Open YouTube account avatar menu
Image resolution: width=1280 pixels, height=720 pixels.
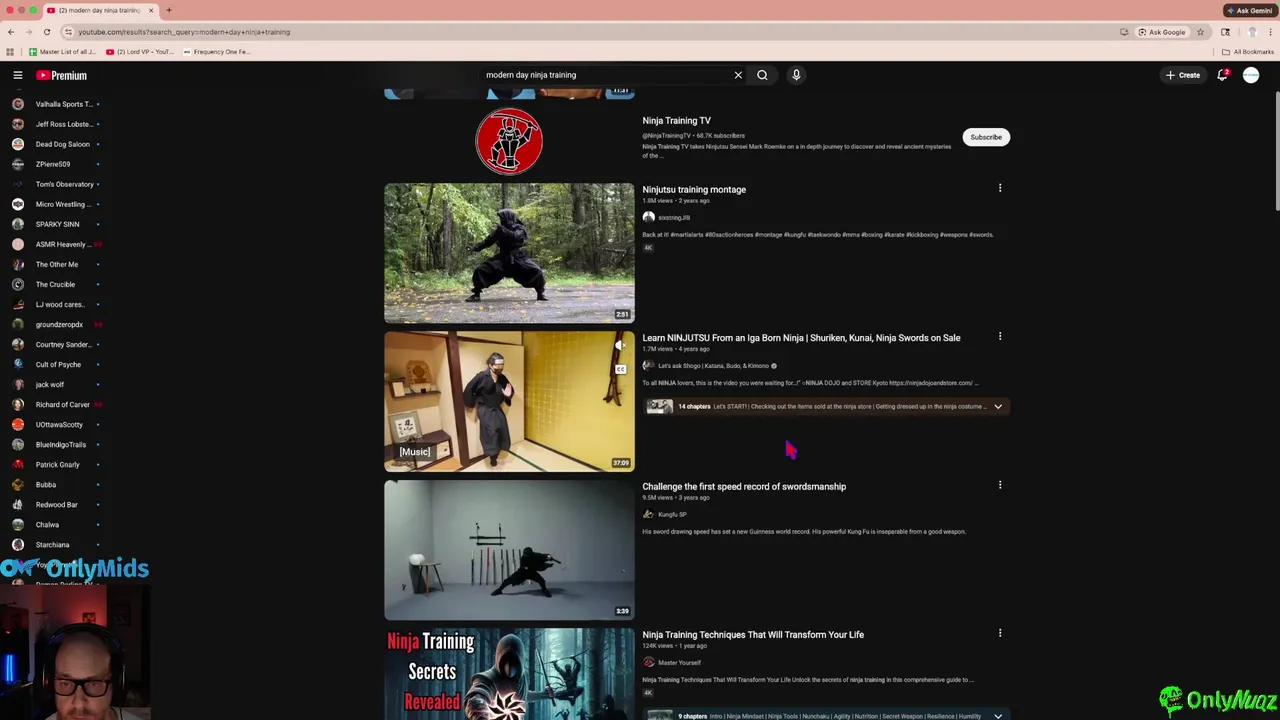coord(1251,75)
